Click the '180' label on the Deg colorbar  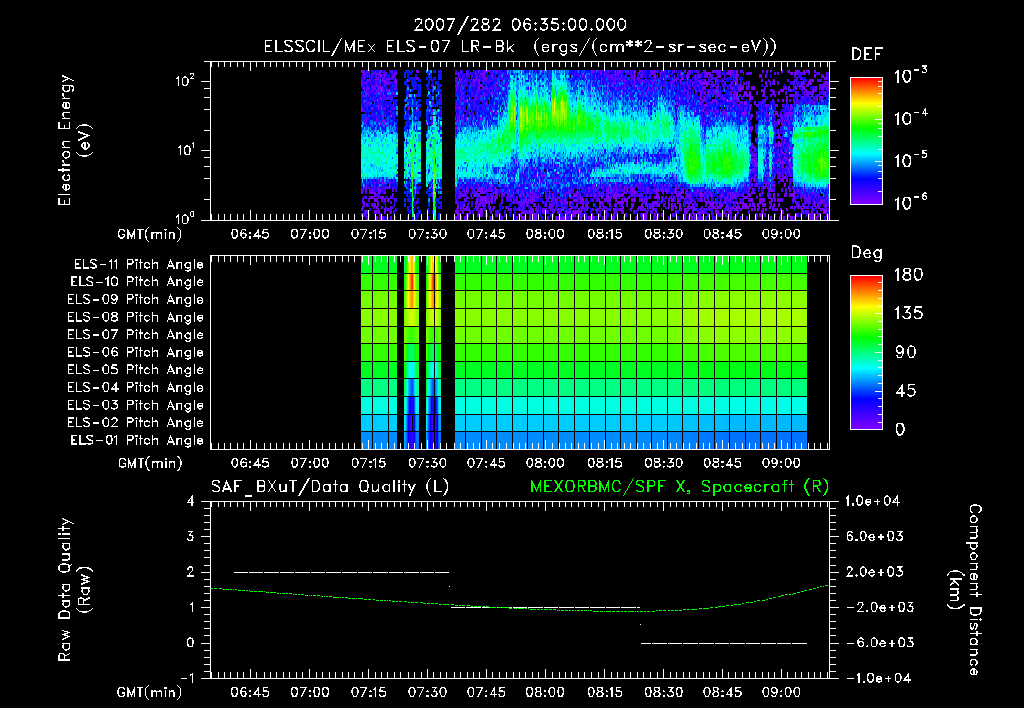(908, 275)
